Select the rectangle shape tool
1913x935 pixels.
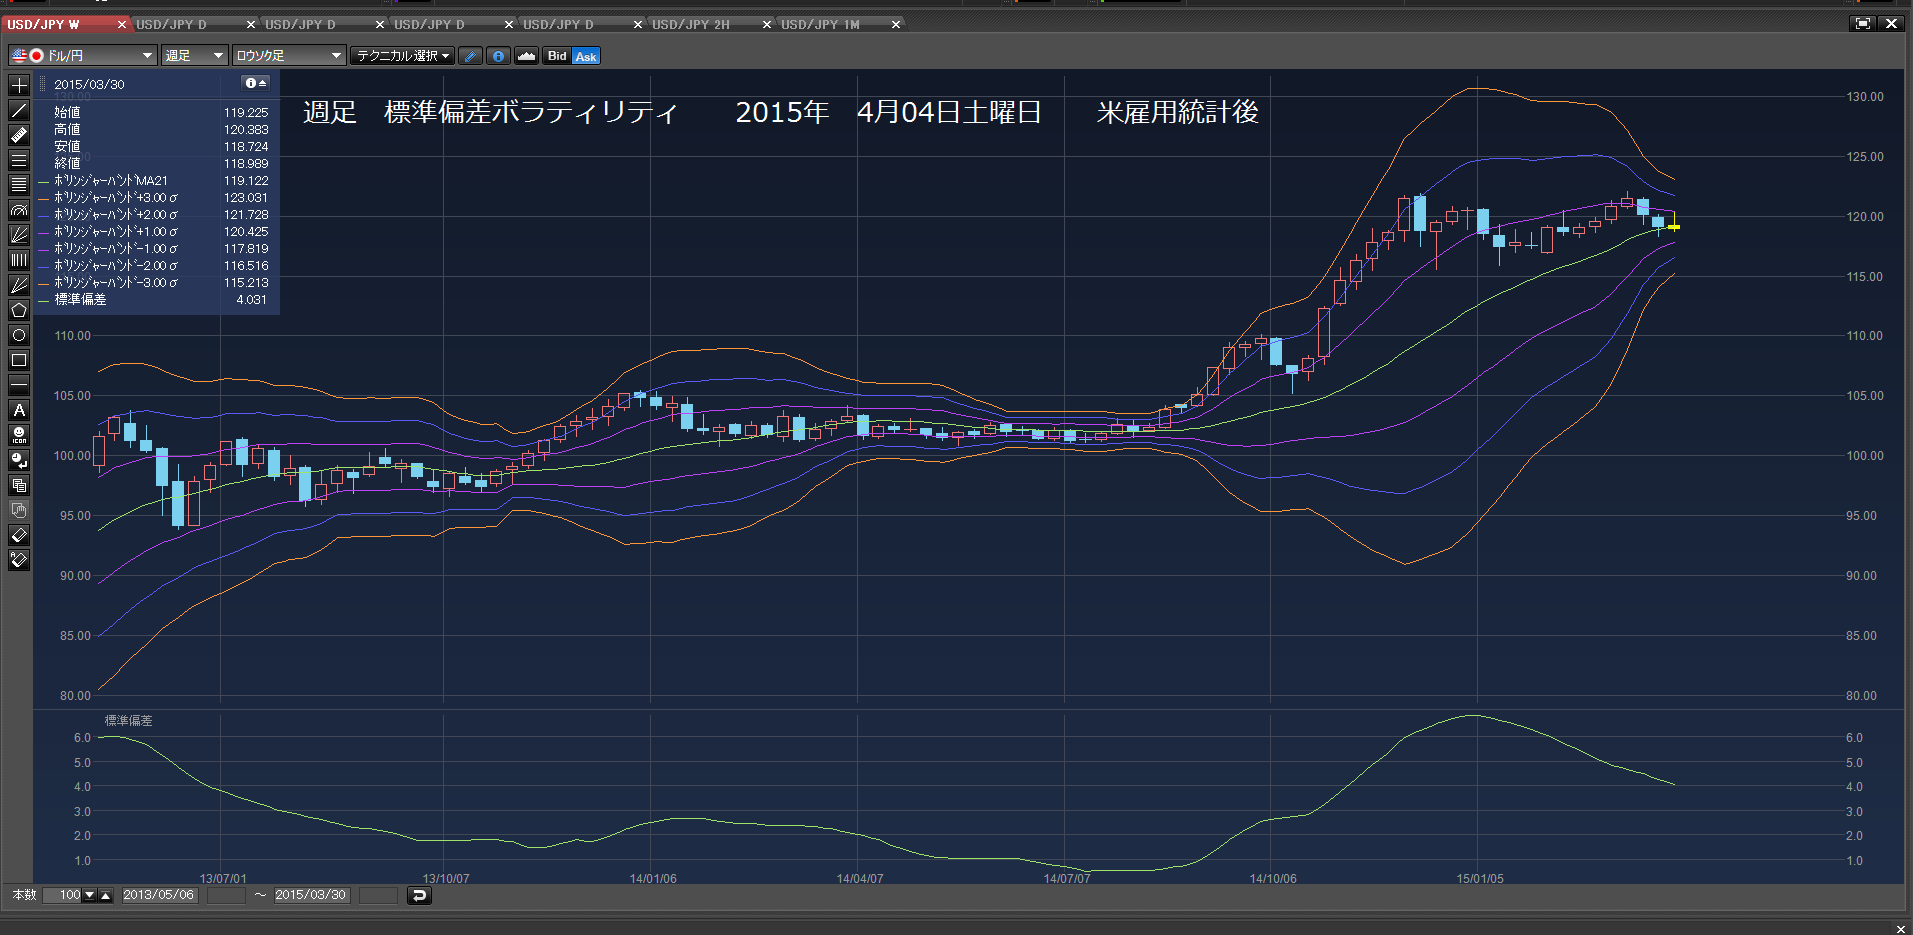(19, 360)
